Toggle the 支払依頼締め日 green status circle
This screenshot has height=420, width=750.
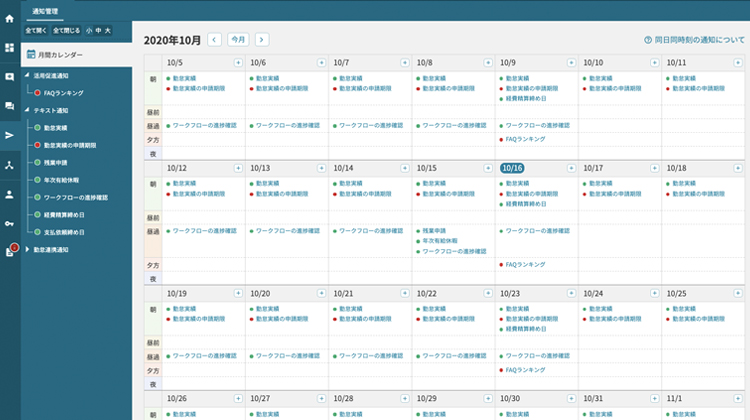[x=37, y=232]
